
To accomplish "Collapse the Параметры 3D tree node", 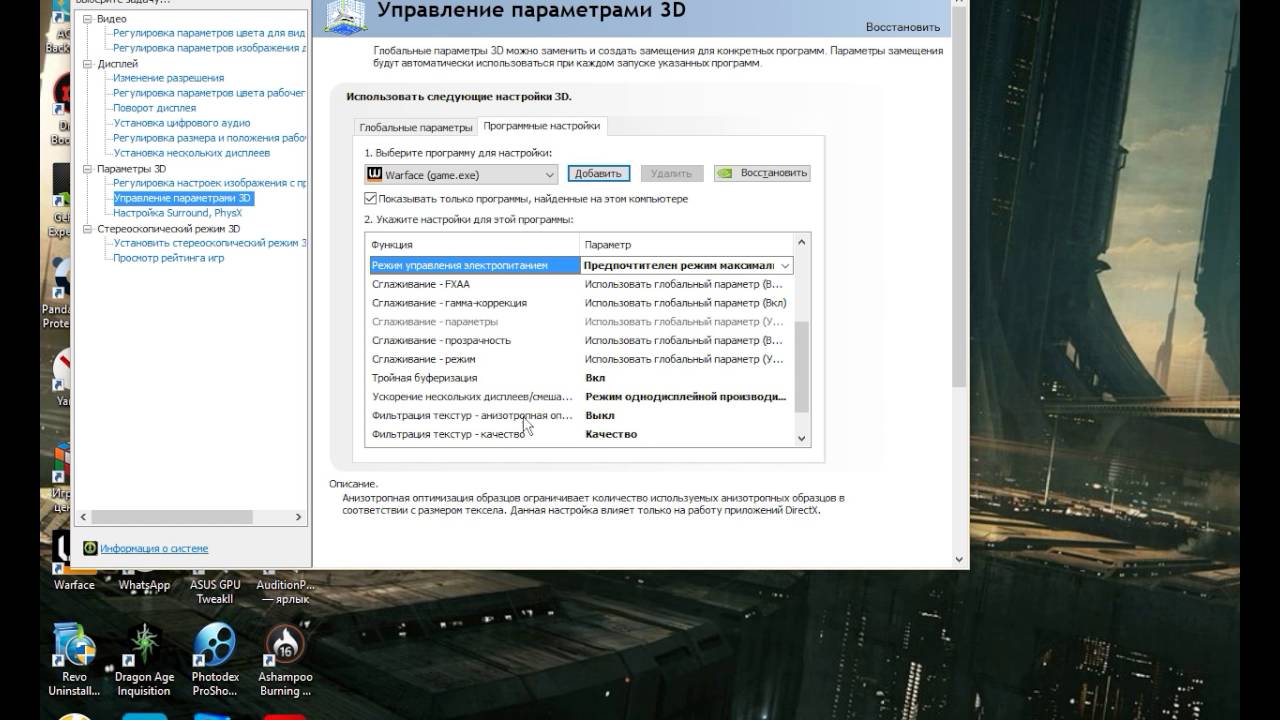I will (87, 169).
